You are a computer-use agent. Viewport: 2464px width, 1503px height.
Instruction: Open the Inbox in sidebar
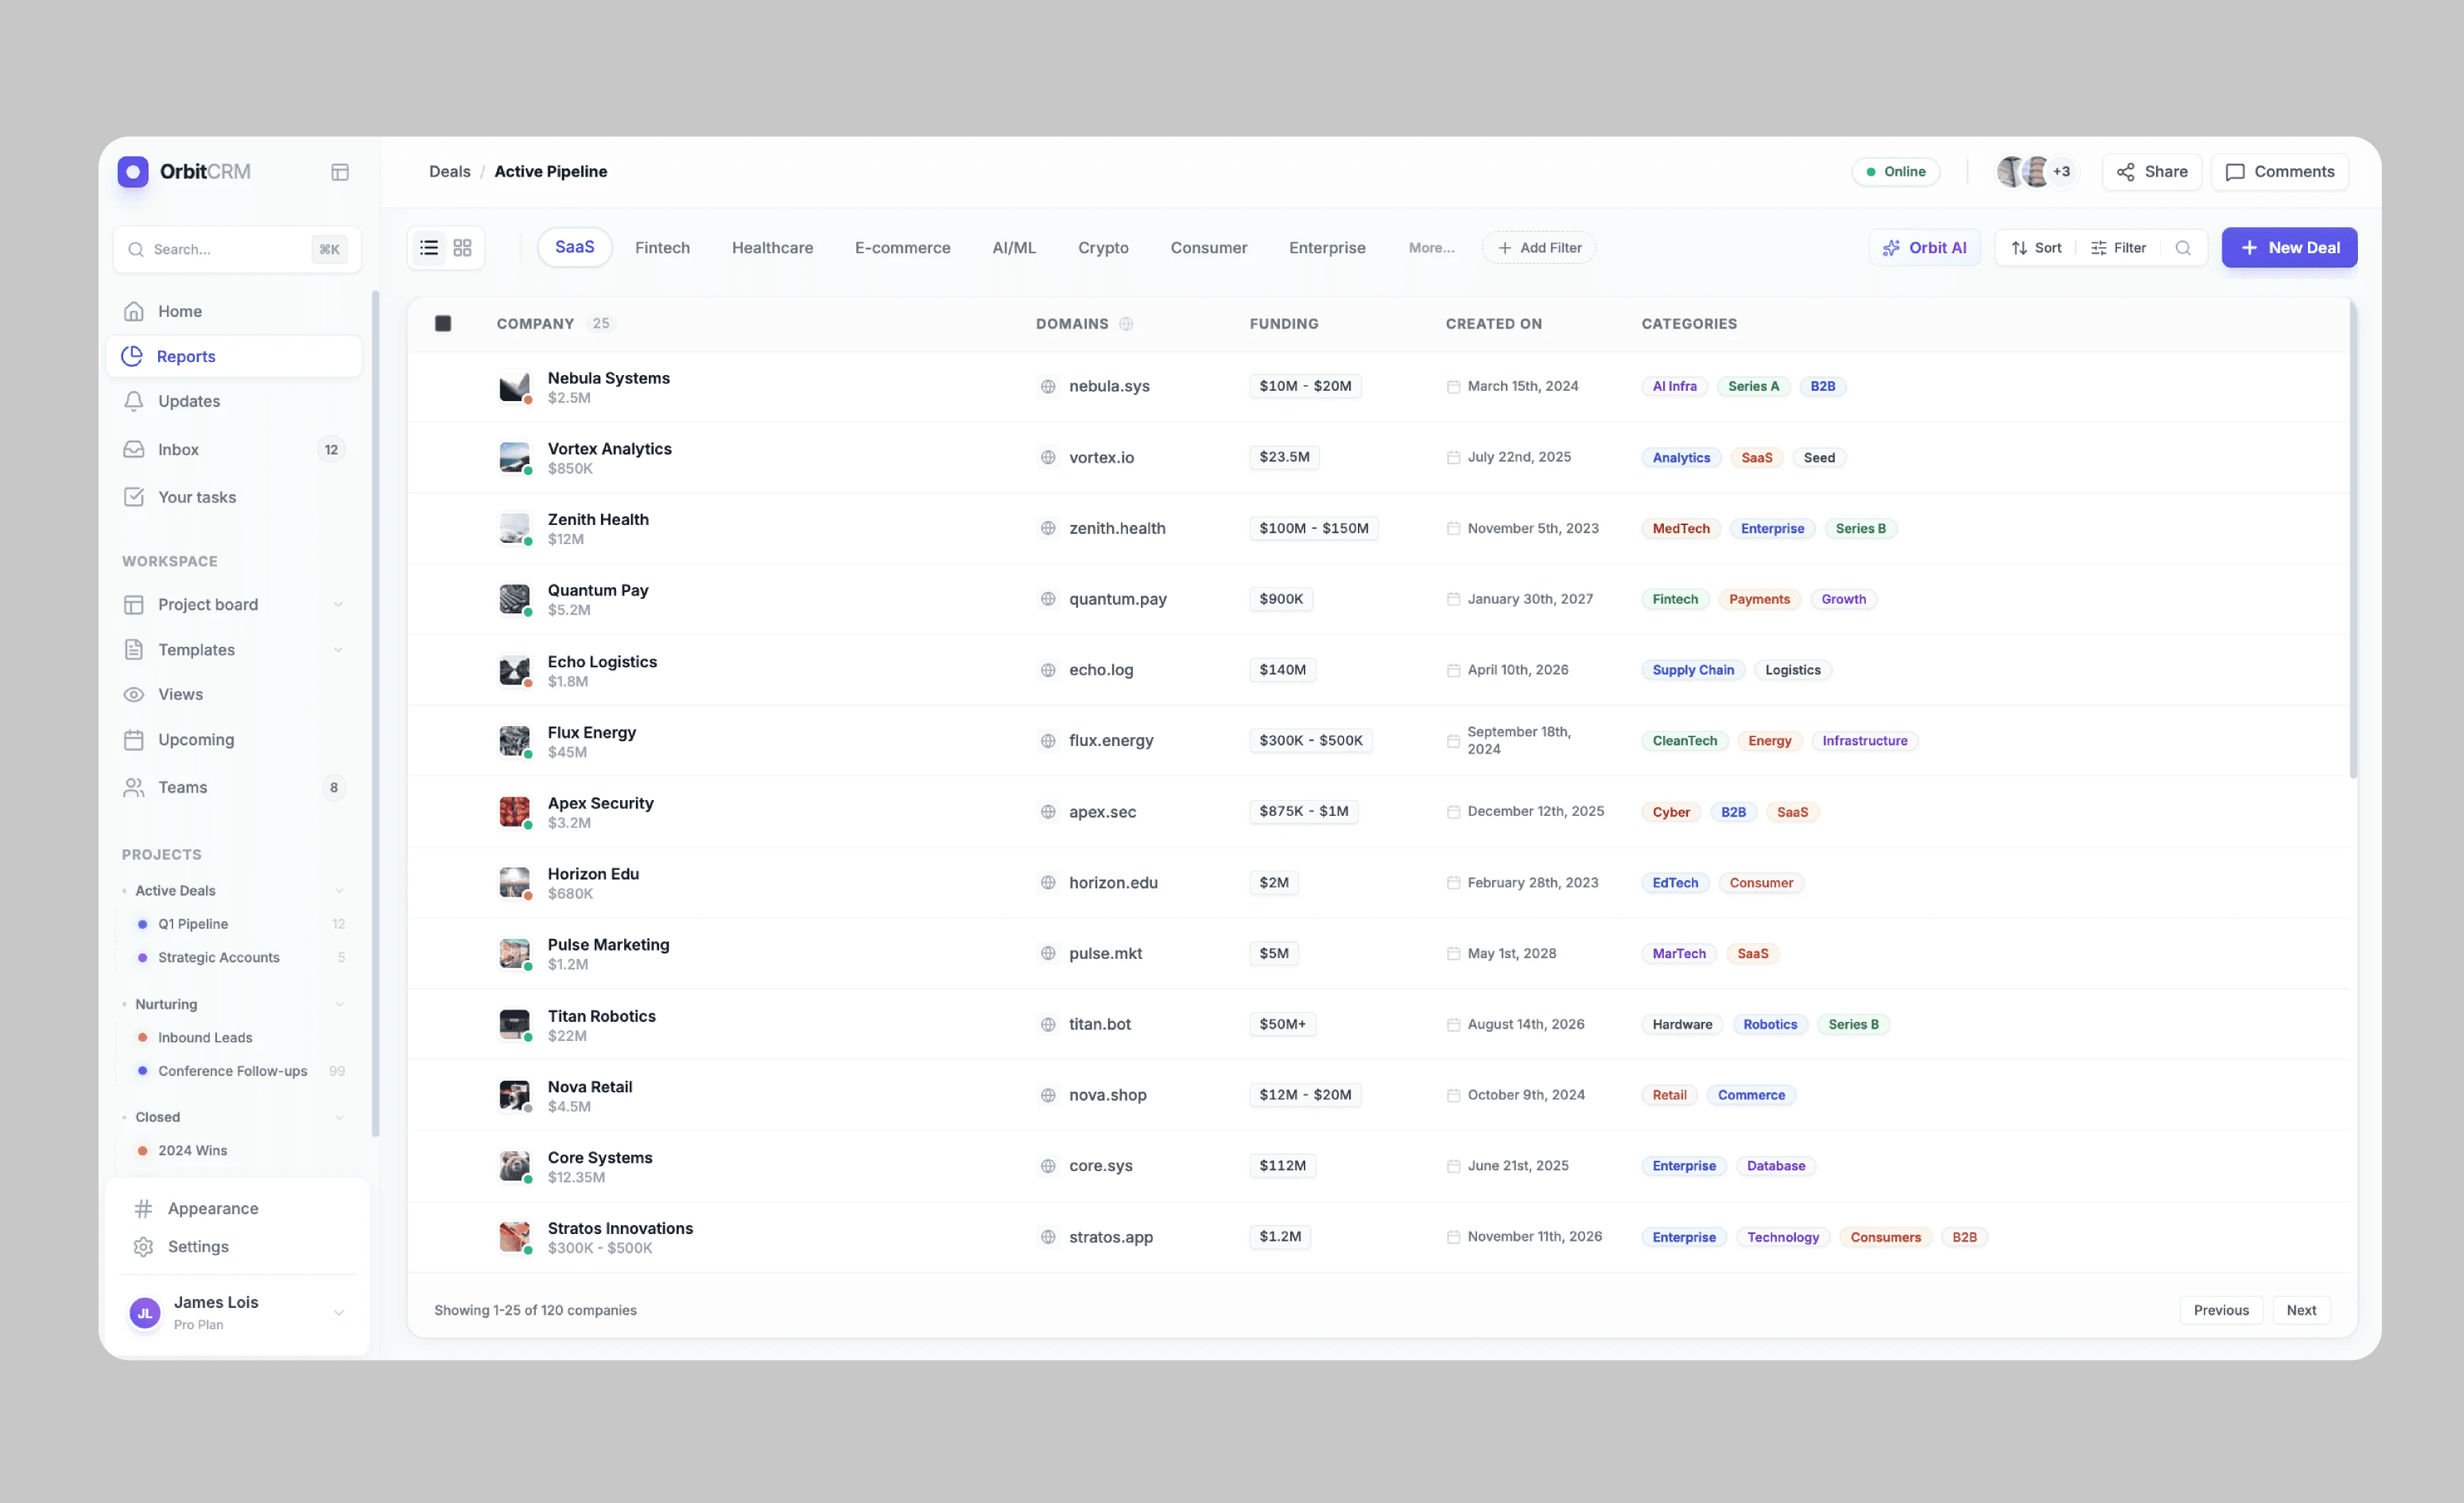click(x=178, y=450)
